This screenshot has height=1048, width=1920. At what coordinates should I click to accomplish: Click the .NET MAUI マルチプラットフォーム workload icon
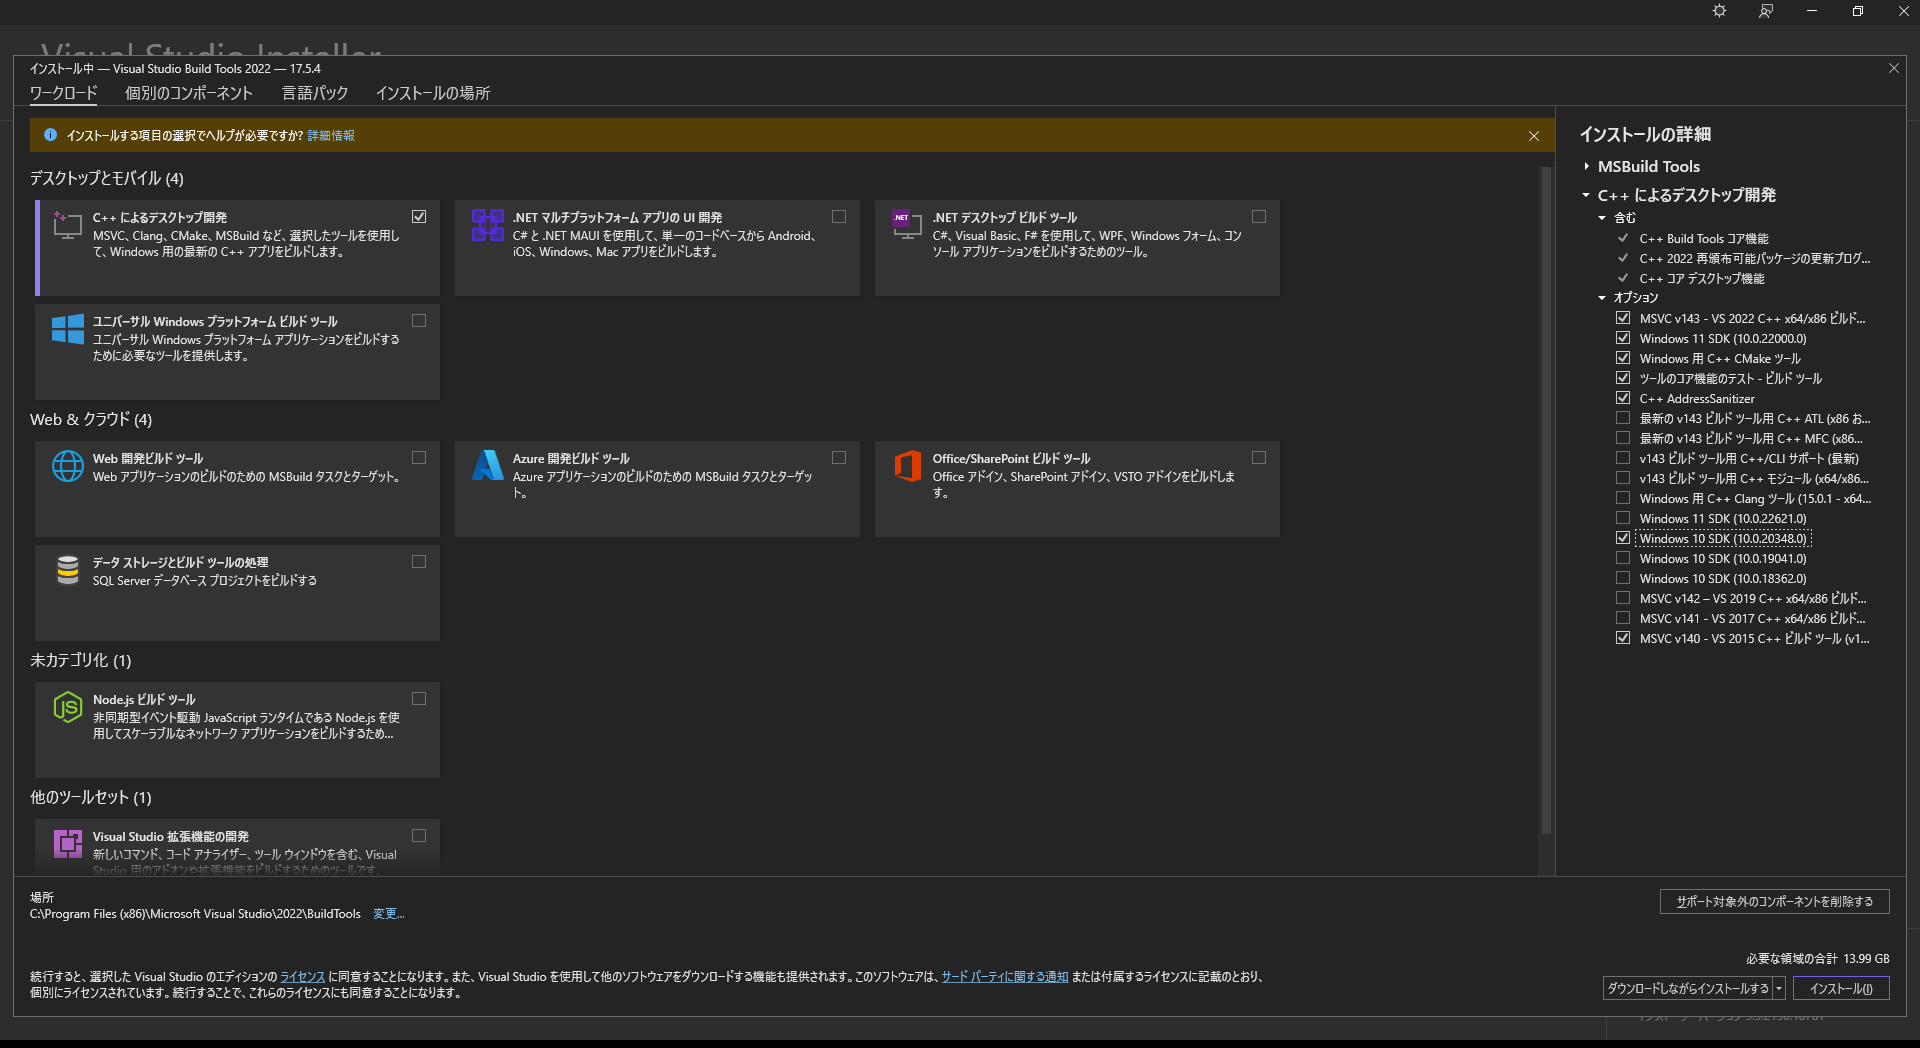point(487,224)
